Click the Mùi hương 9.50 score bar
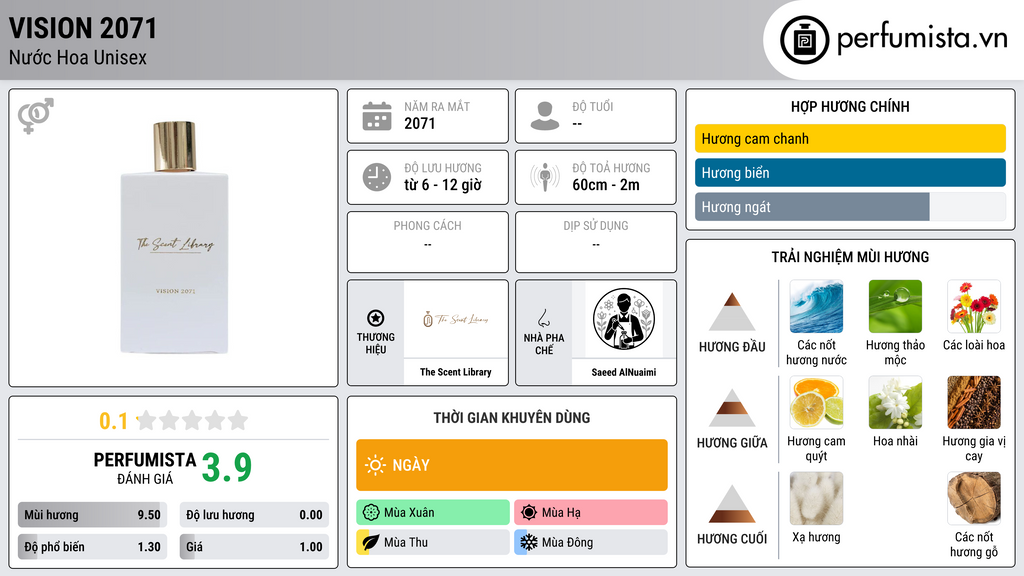 point(93,515)
